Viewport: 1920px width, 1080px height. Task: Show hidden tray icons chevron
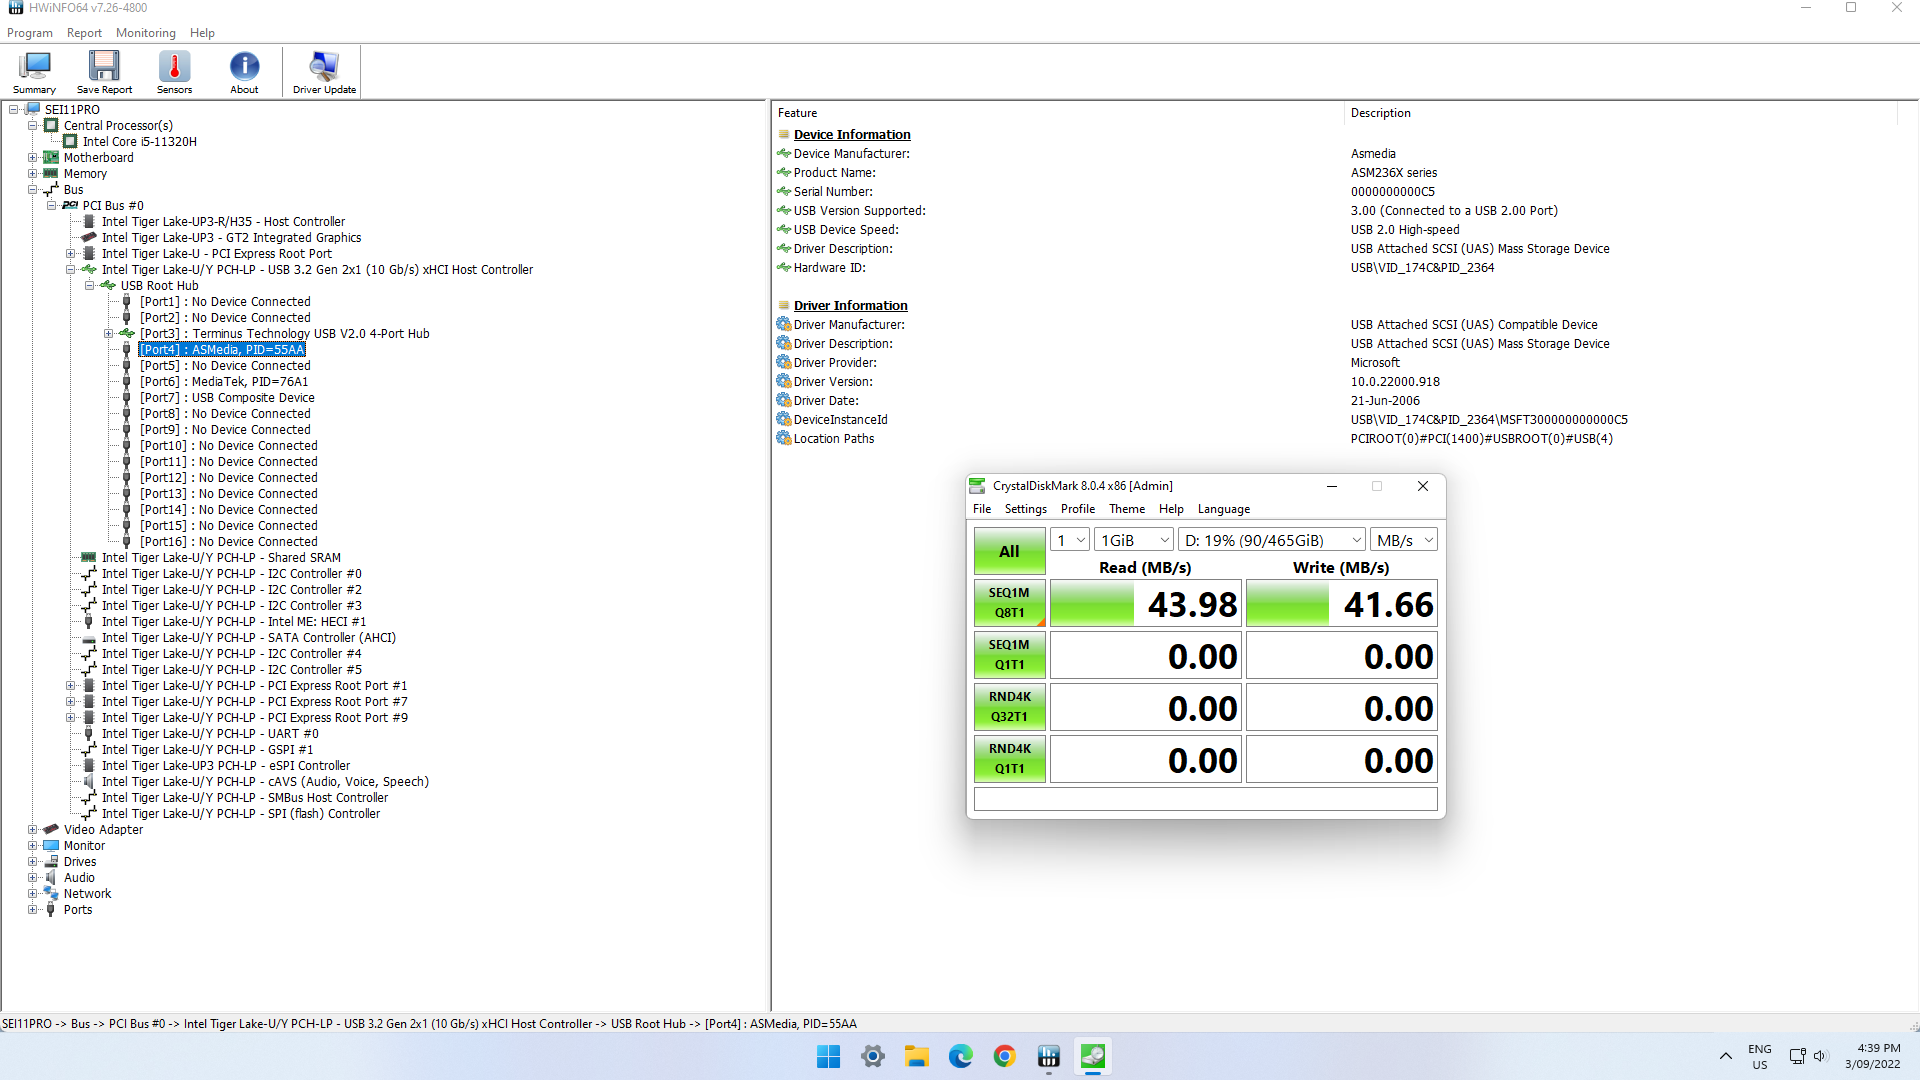pos(1726,1056)
